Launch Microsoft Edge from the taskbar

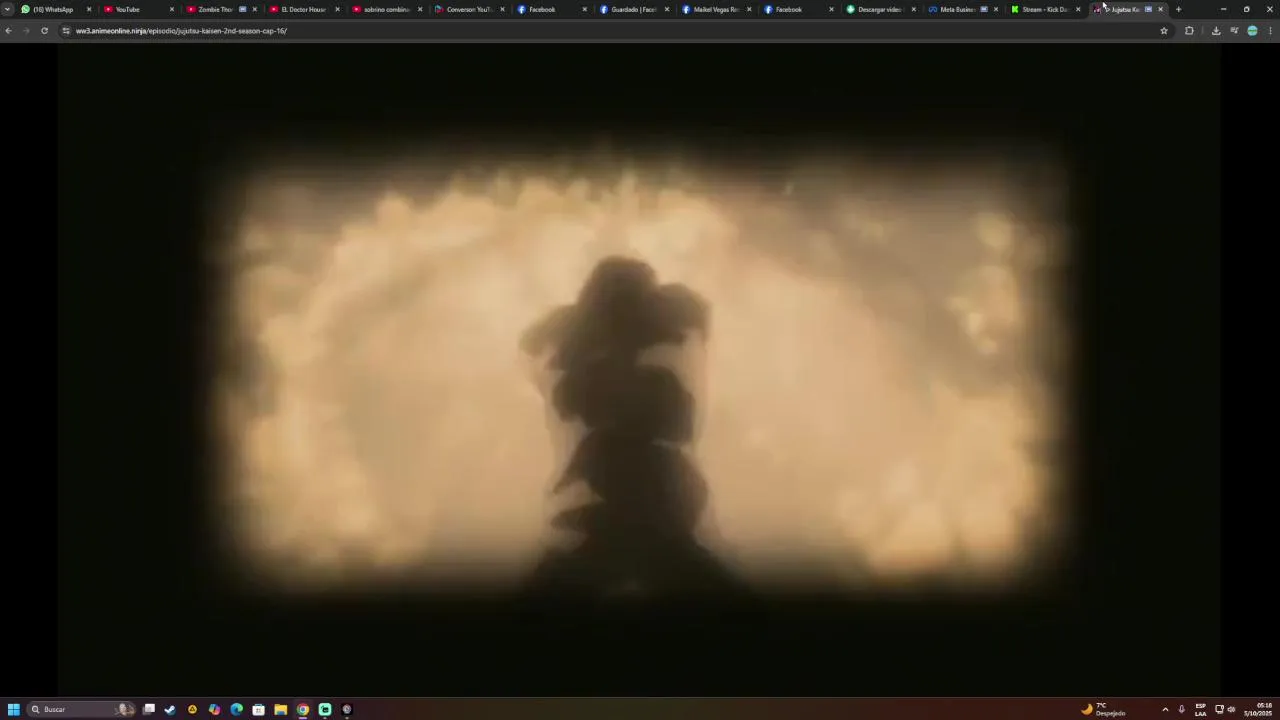pos(236,709)
